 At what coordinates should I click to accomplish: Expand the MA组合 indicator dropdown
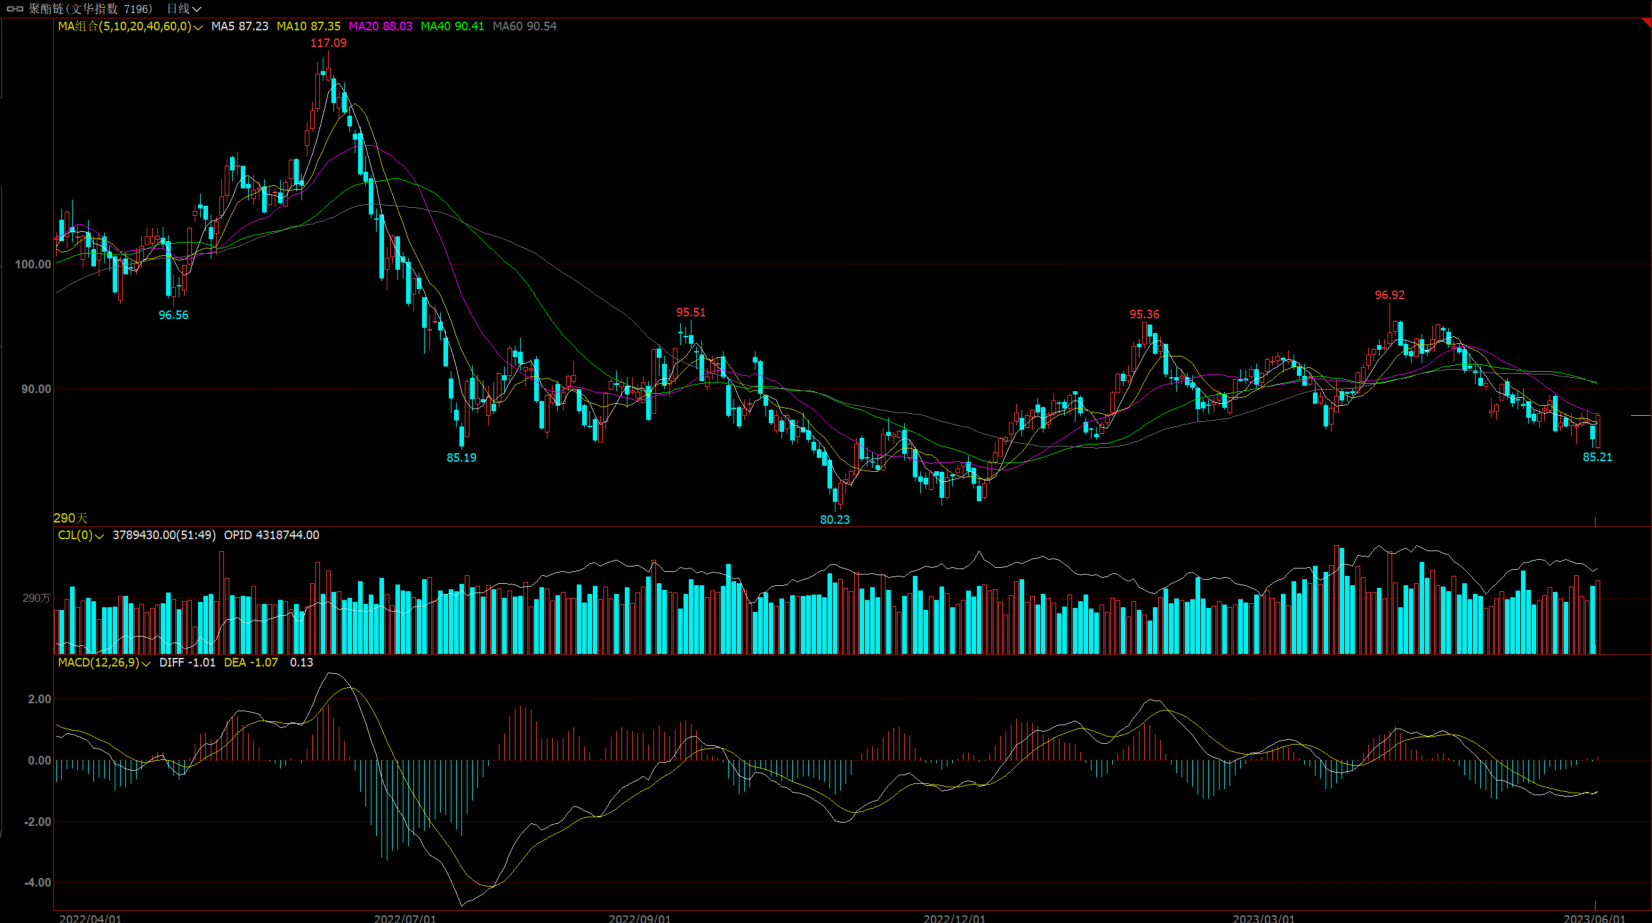[x=130, y=27]
